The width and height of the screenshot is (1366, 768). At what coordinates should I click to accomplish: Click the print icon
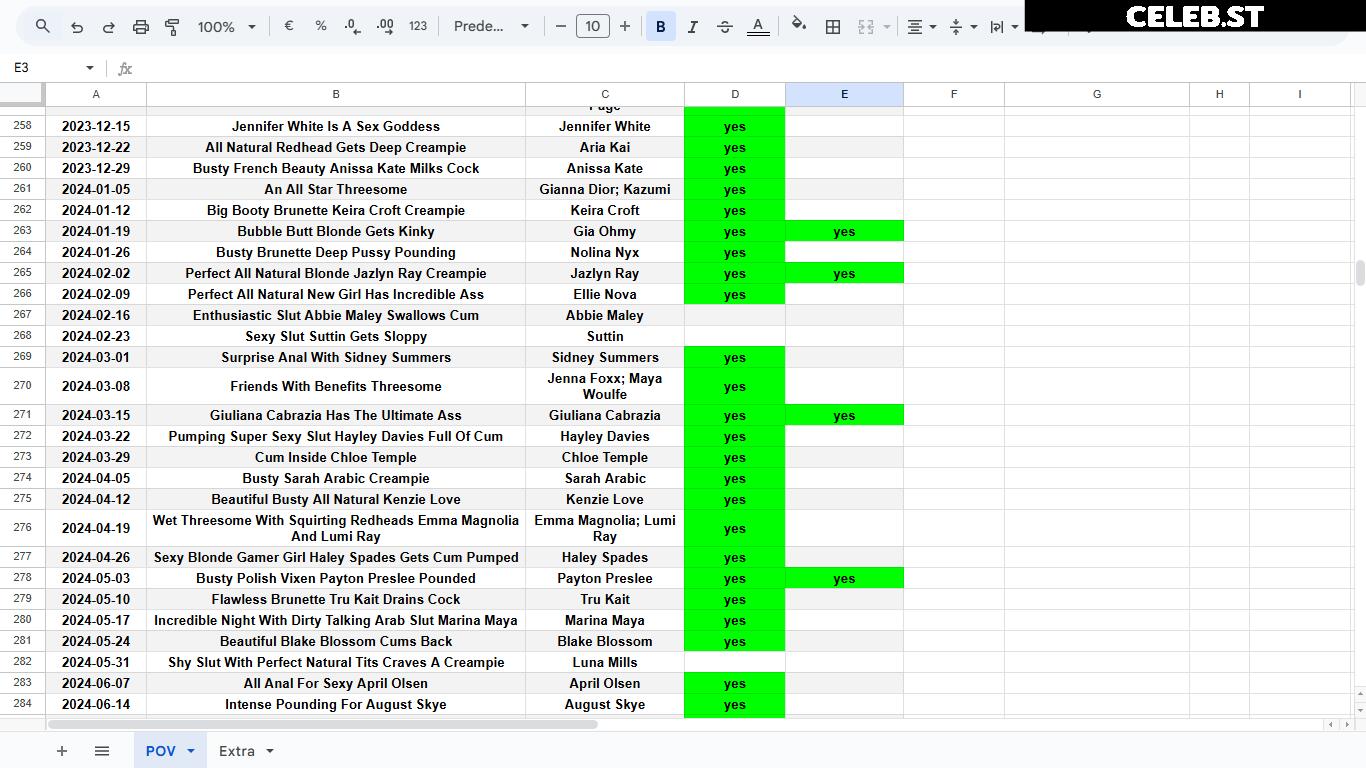(141, 27)
